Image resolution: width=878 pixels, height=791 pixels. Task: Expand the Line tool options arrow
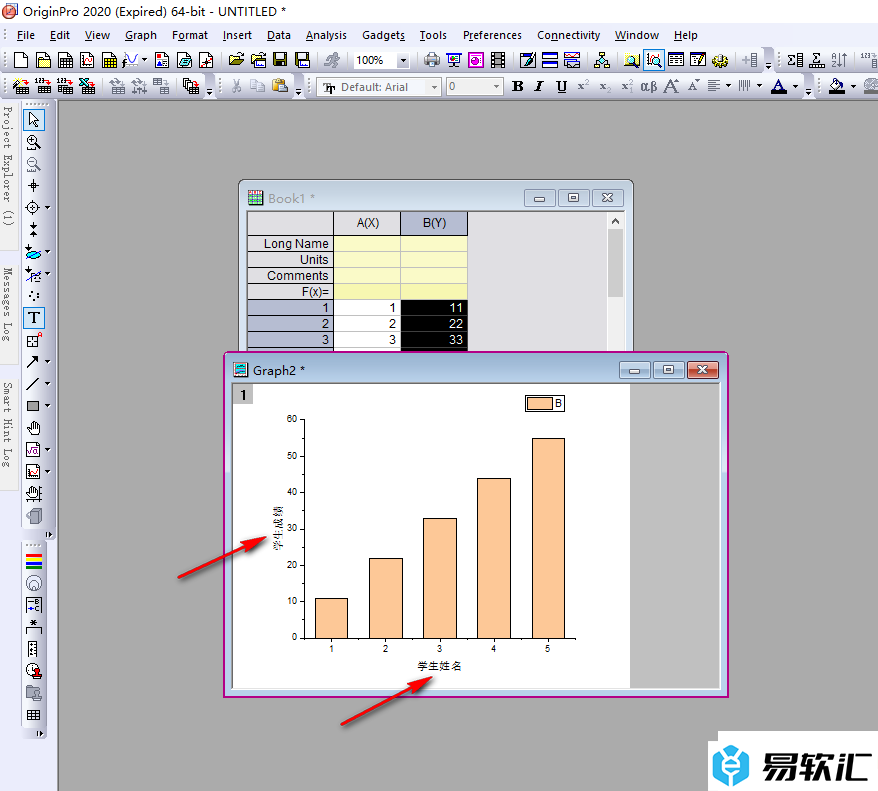click(48, 383)
